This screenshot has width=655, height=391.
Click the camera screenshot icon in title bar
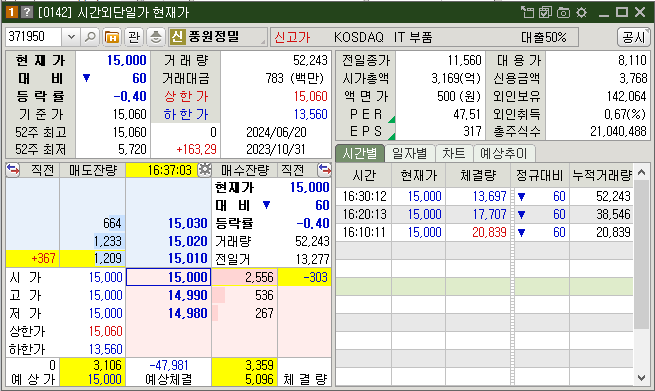coord(563,13)
